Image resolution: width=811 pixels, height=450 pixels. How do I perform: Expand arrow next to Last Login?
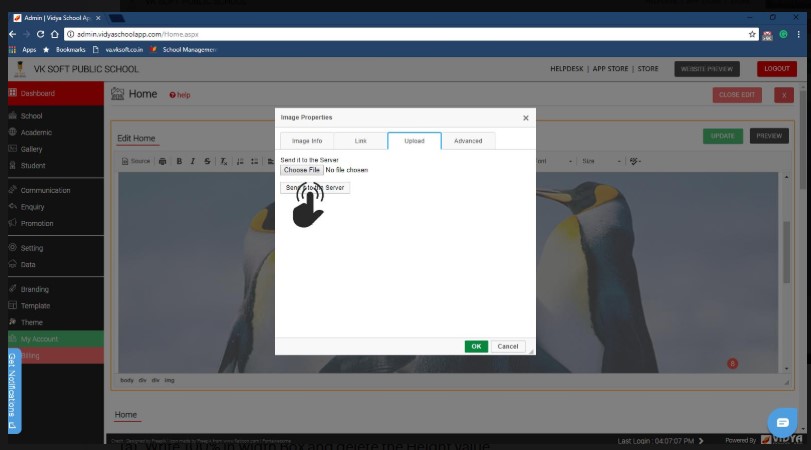(x=701, y=441)
